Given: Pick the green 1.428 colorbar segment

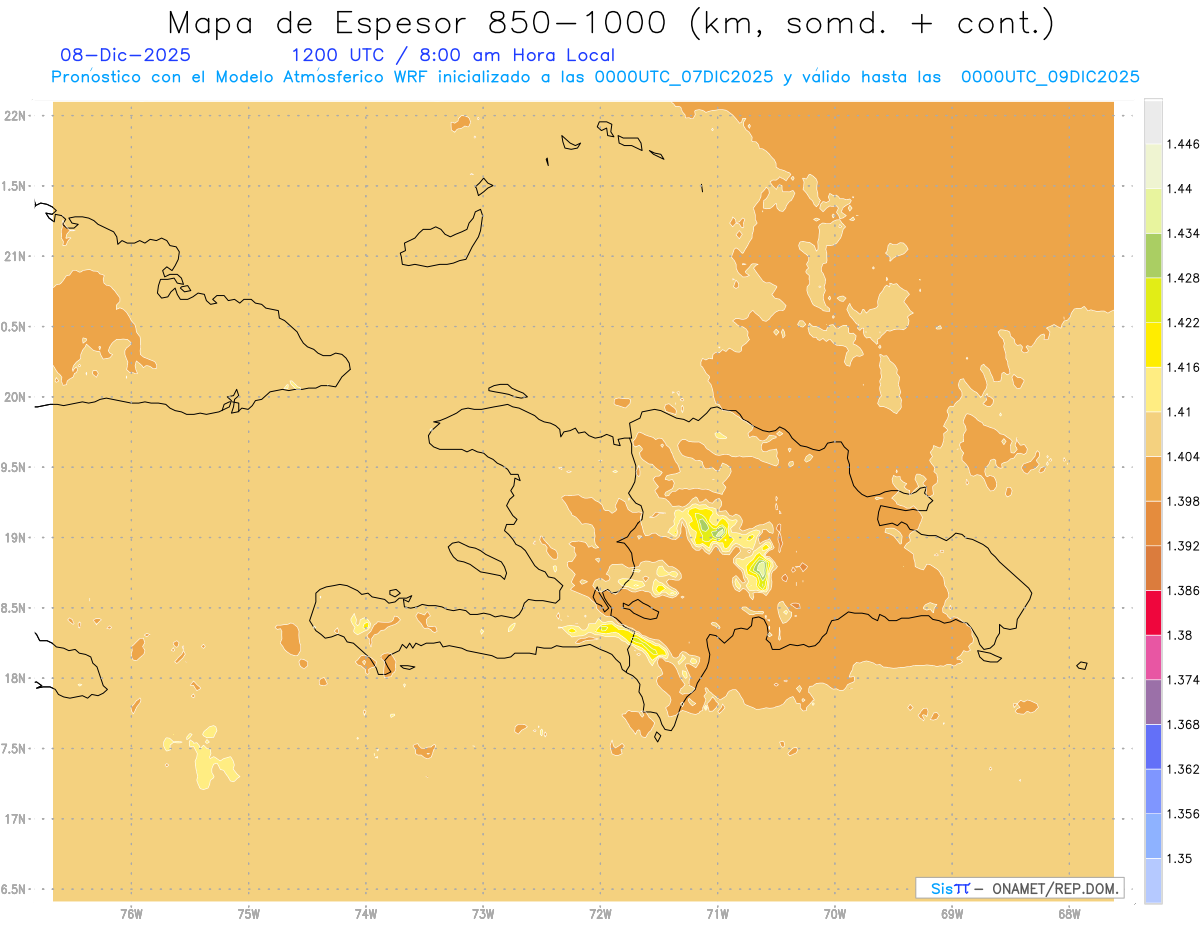Looking at the screenshot, I should [x=1153, y=255].
